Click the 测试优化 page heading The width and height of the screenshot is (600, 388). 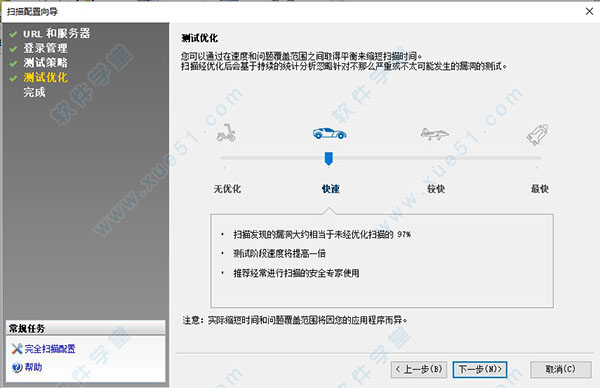click(199, 38)
